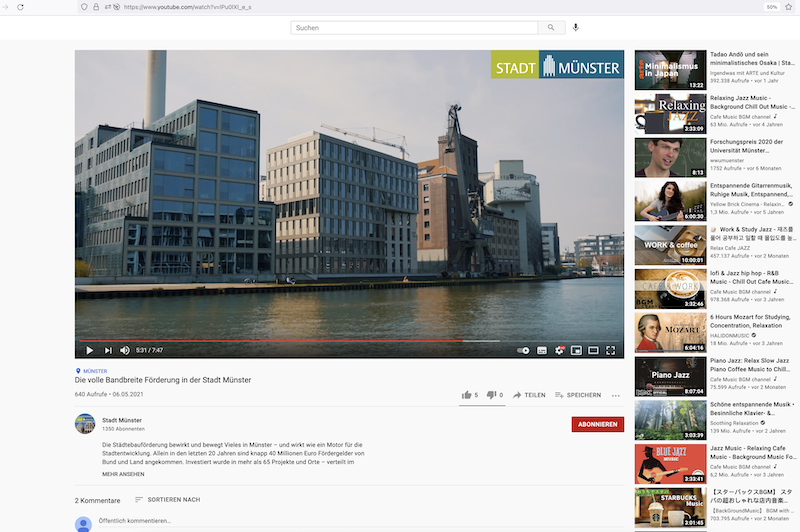Open Forschungspreis 2020 video thumbnail

click(x=670, y=158)
